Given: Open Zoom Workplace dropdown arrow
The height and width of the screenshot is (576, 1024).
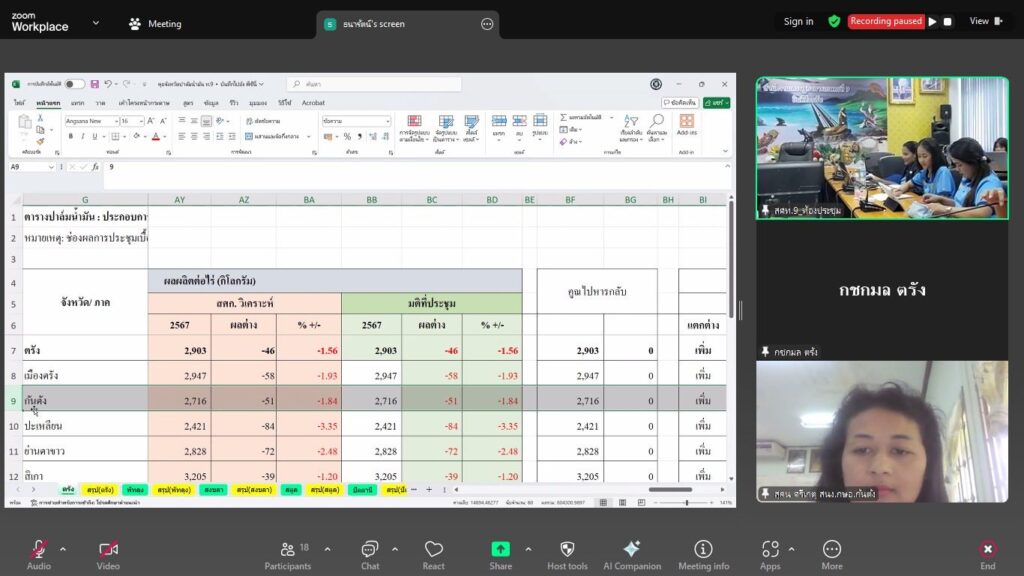Looking at the screenshot, I should tap(96, 22).
